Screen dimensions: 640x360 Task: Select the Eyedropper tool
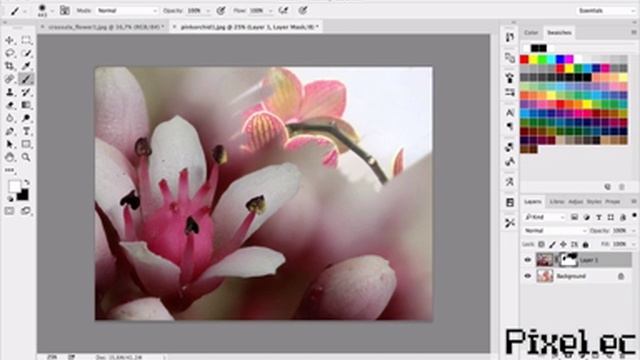(x=26, y=66)
